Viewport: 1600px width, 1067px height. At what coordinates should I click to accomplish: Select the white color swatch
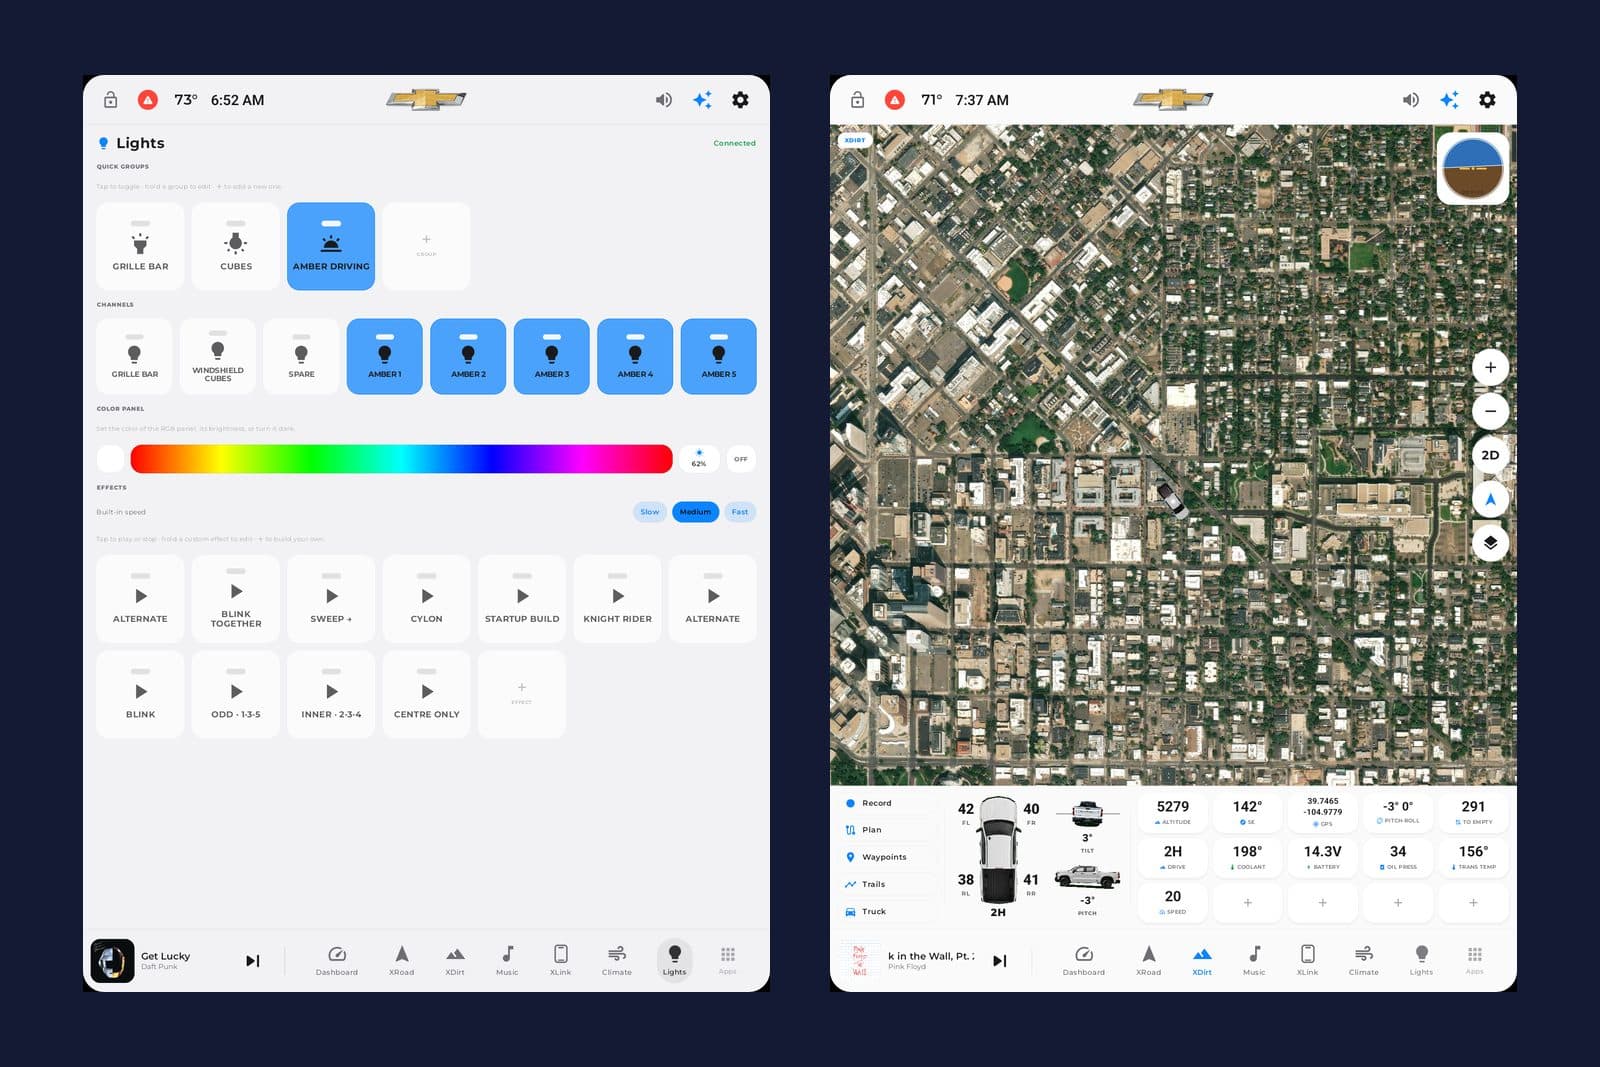tap(111, 459)
